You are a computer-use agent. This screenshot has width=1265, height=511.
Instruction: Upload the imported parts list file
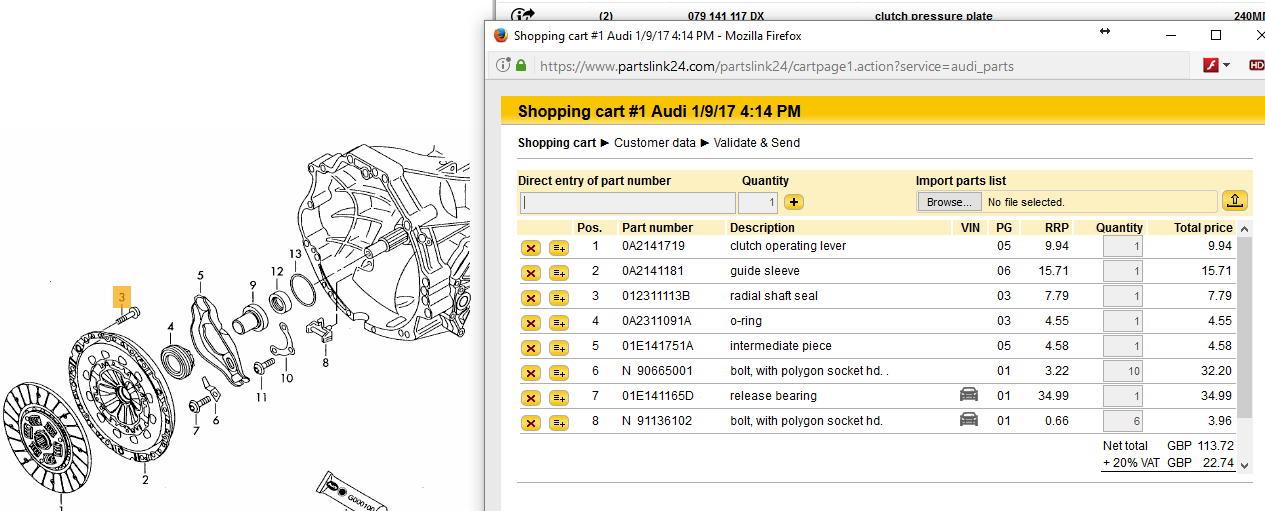(1235, 201)
